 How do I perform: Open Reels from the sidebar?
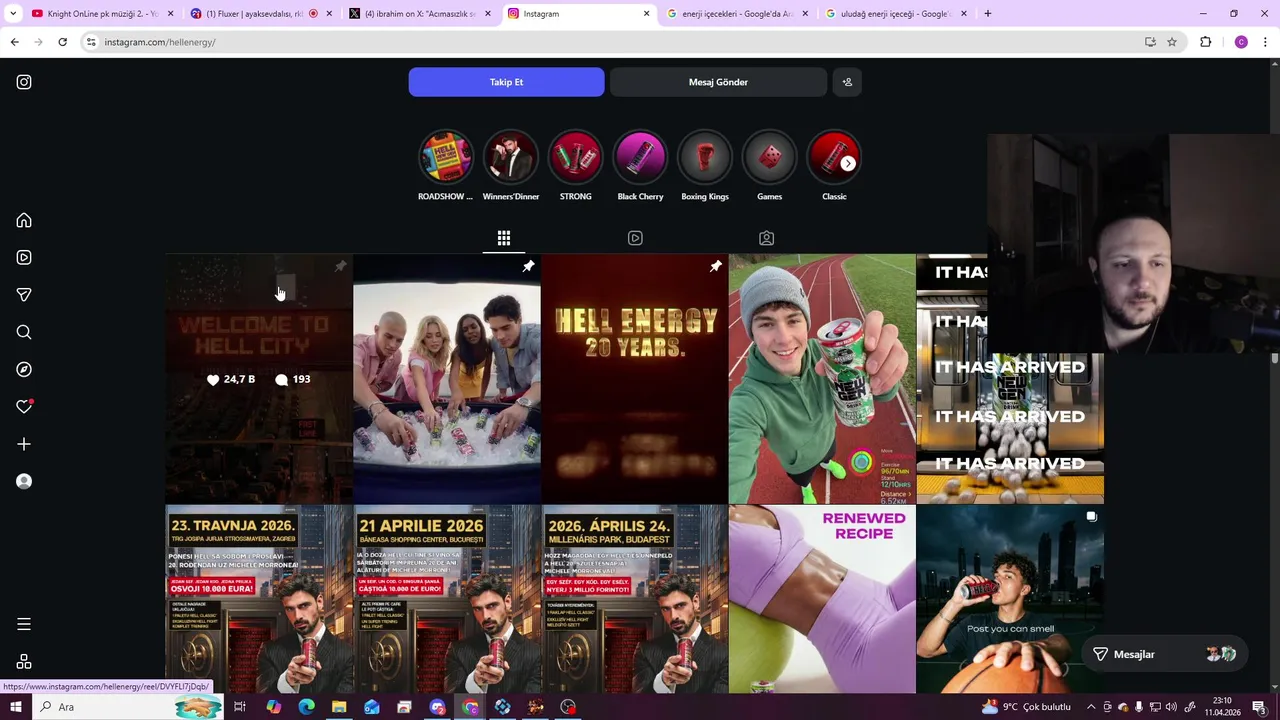click(24, 257)
